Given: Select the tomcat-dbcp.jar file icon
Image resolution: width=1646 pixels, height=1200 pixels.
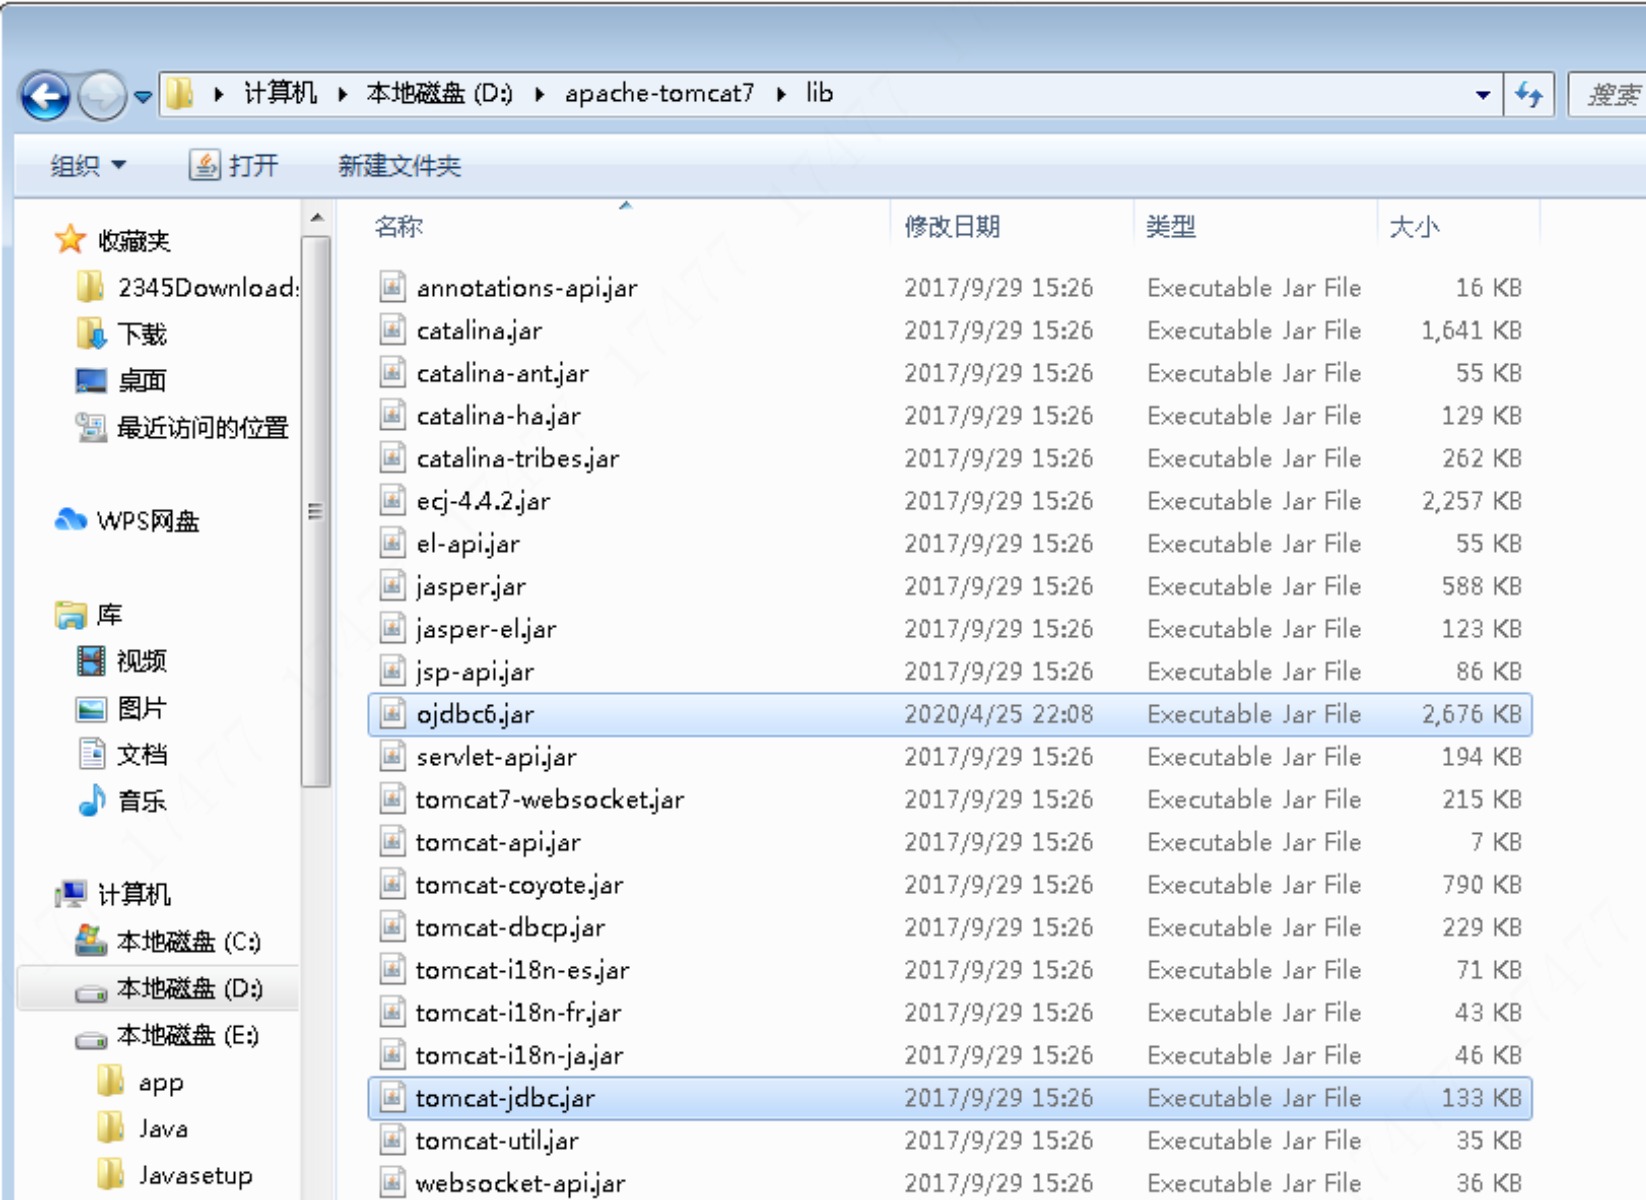Looking at the screenshot, I should point(392,928).
